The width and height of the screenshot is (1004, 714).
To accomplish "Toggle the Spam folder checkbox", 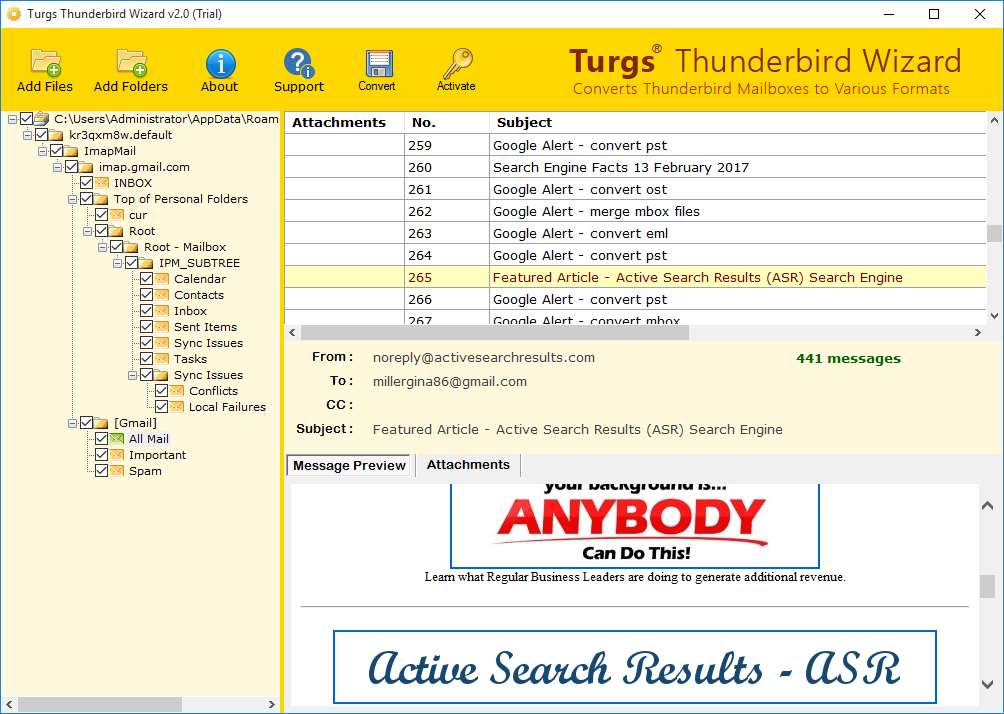I will coord(101,471).
